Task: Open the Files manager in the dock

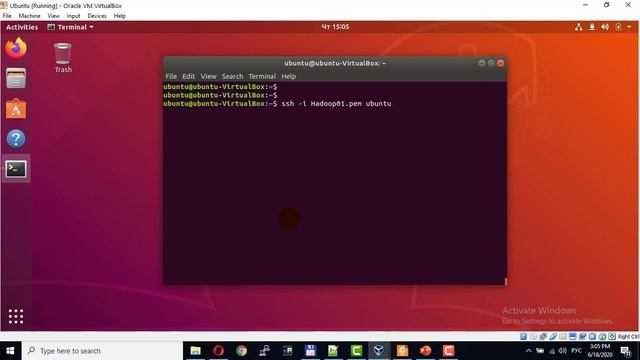Action: pyautogui.click(x=16, y=78)
